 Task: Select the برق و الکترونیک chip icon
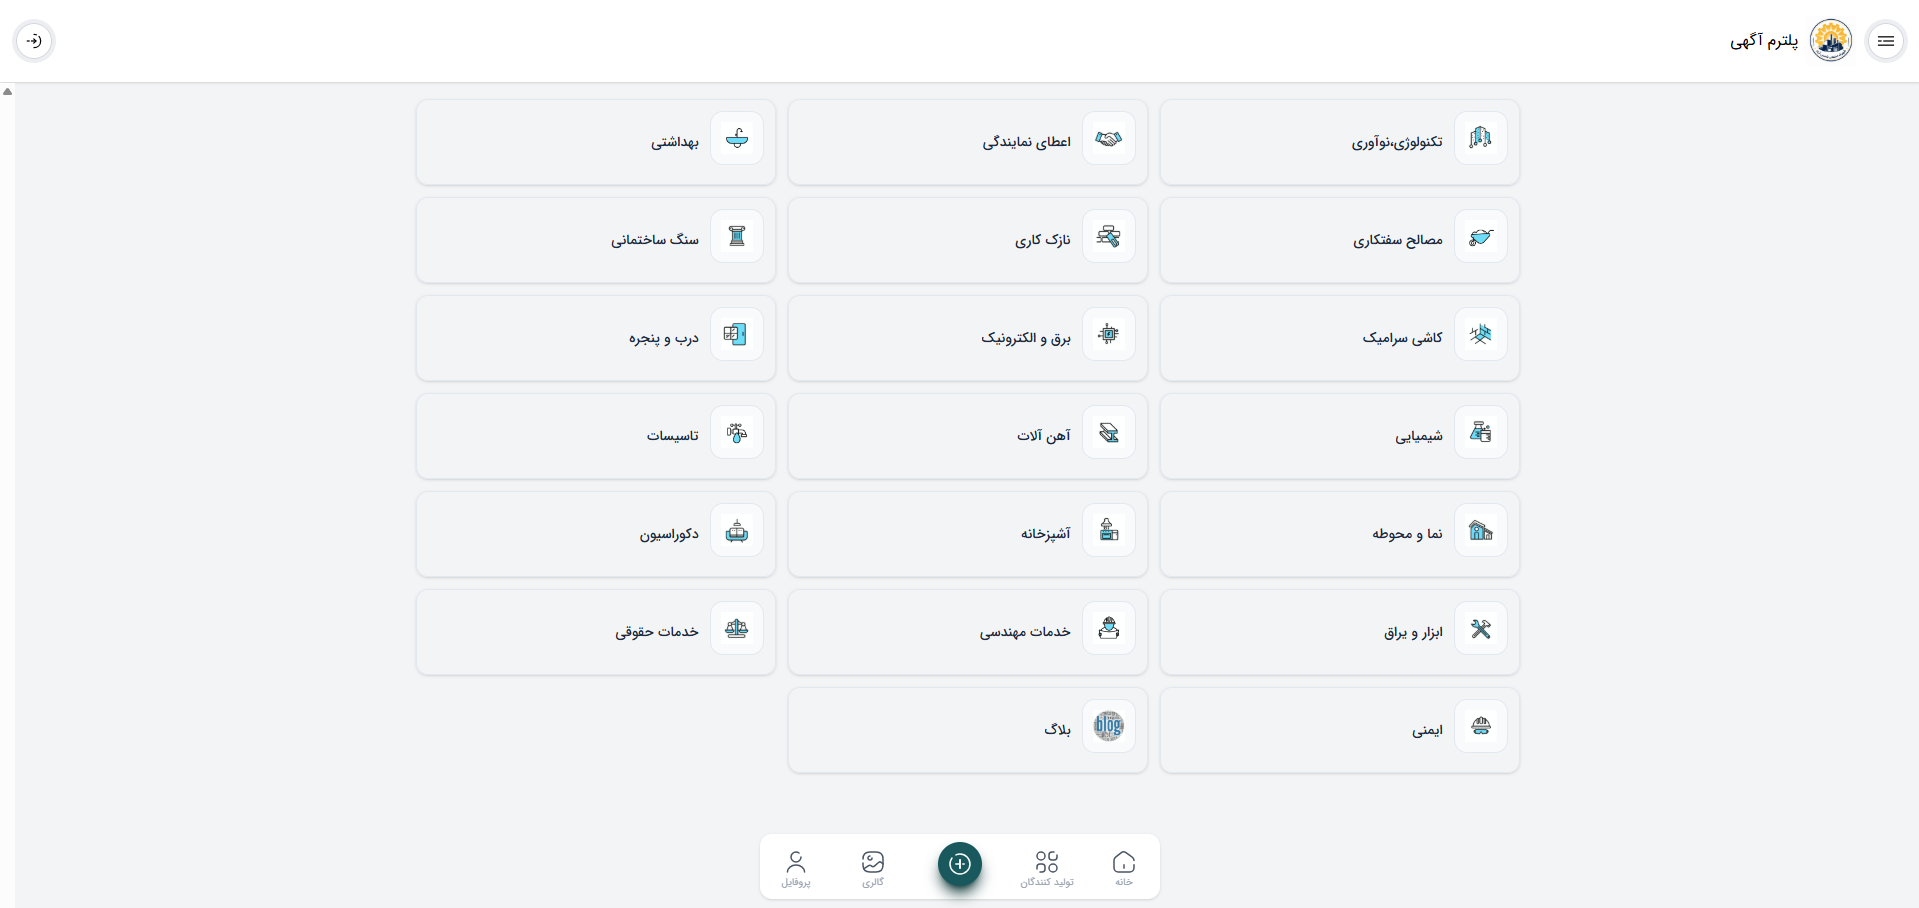click(x=1108, y=334)
